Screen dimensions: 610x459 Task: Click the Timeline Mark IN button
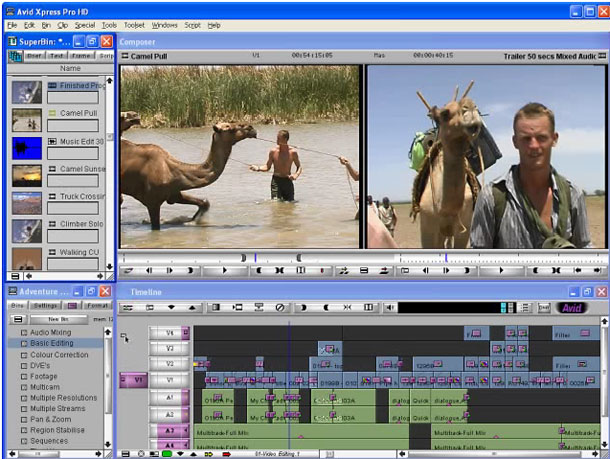[x=303, y=308]
